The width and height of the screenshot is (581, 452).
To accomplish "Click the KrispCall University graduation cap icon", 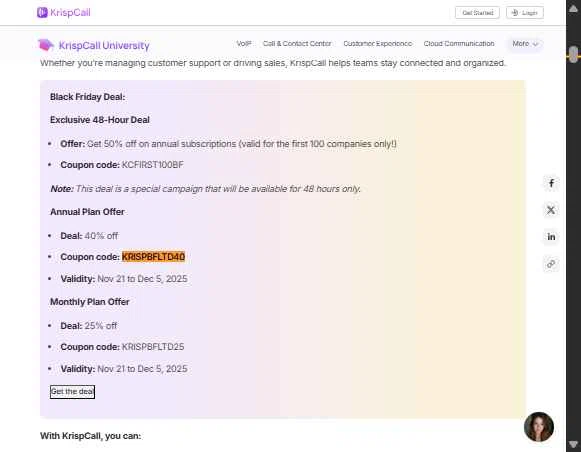I will pos(46,45).
